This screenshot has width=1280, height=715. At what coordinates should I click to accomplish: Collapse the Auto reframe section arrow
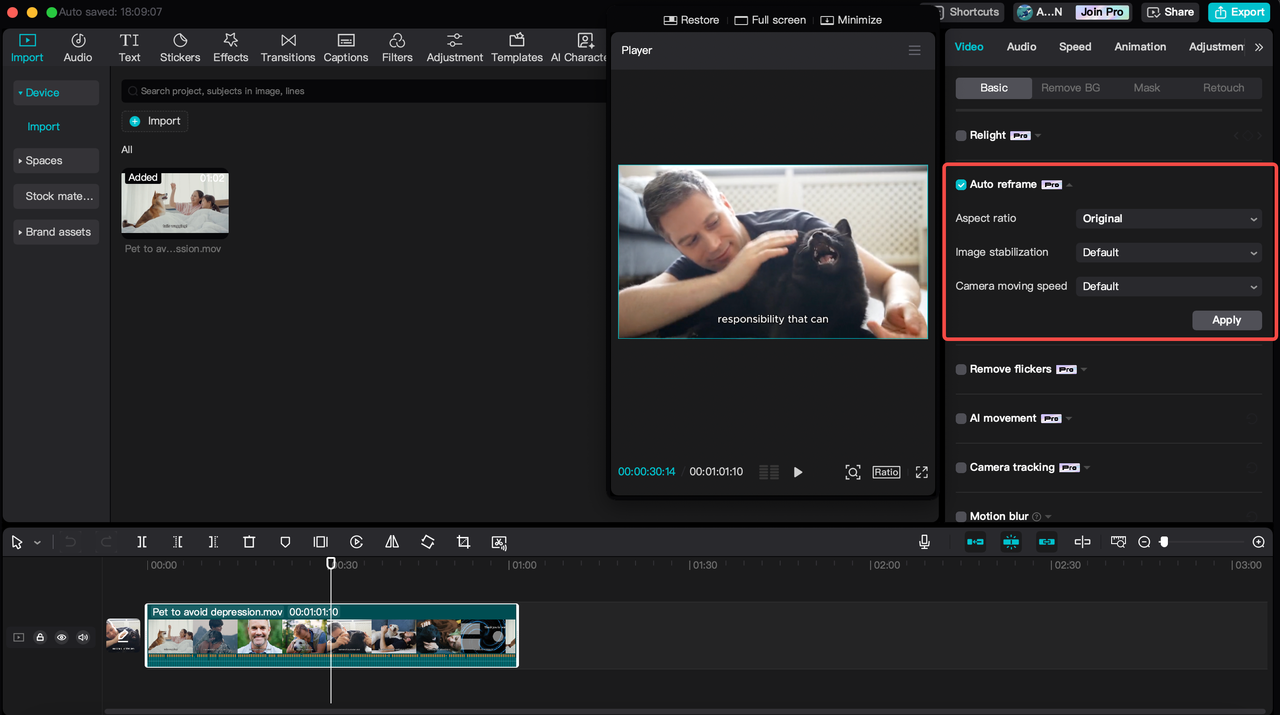[x=1069, y=185]
